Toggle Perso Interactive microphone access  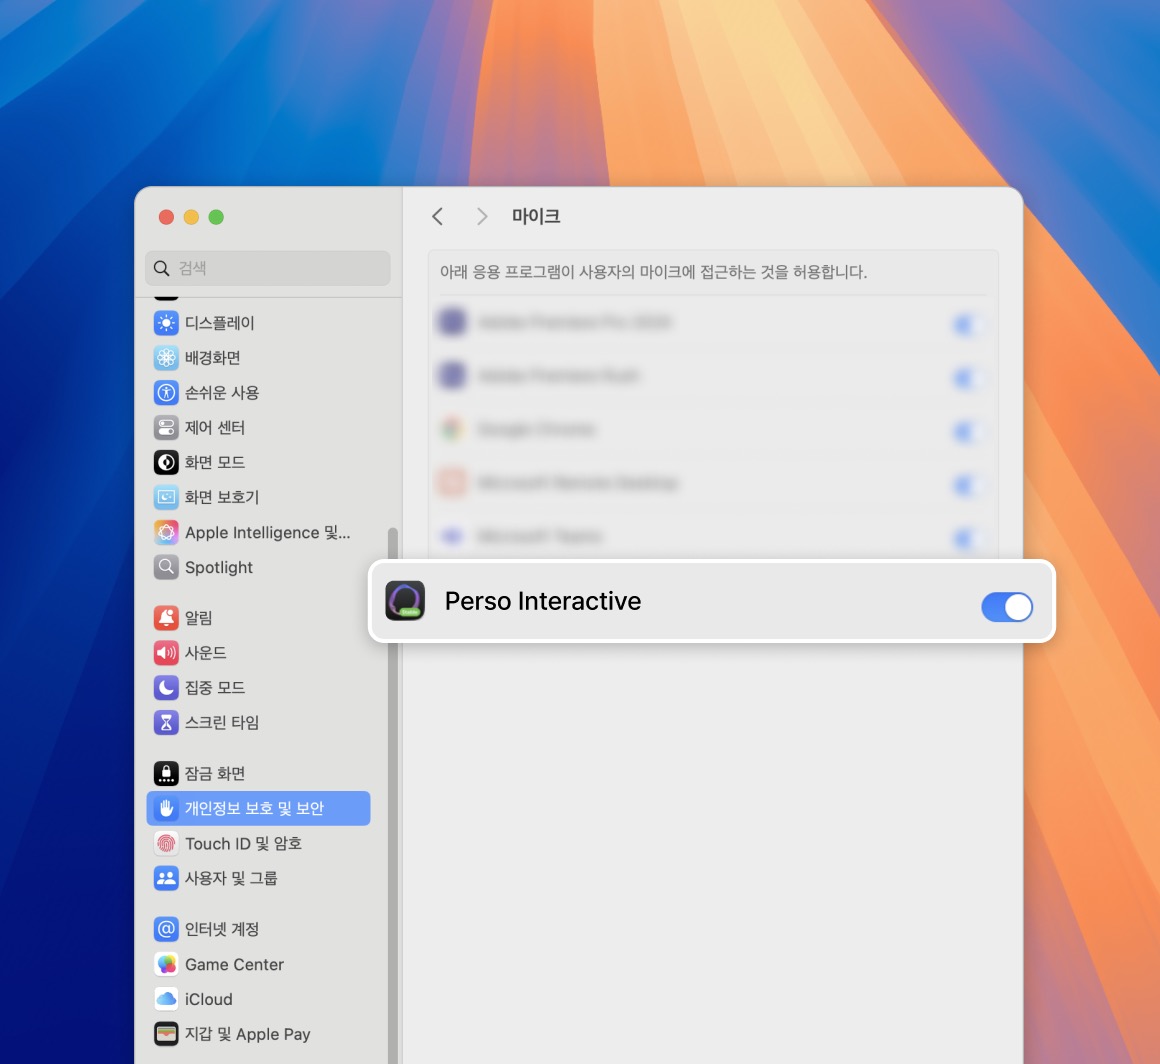click(1007, 607)
